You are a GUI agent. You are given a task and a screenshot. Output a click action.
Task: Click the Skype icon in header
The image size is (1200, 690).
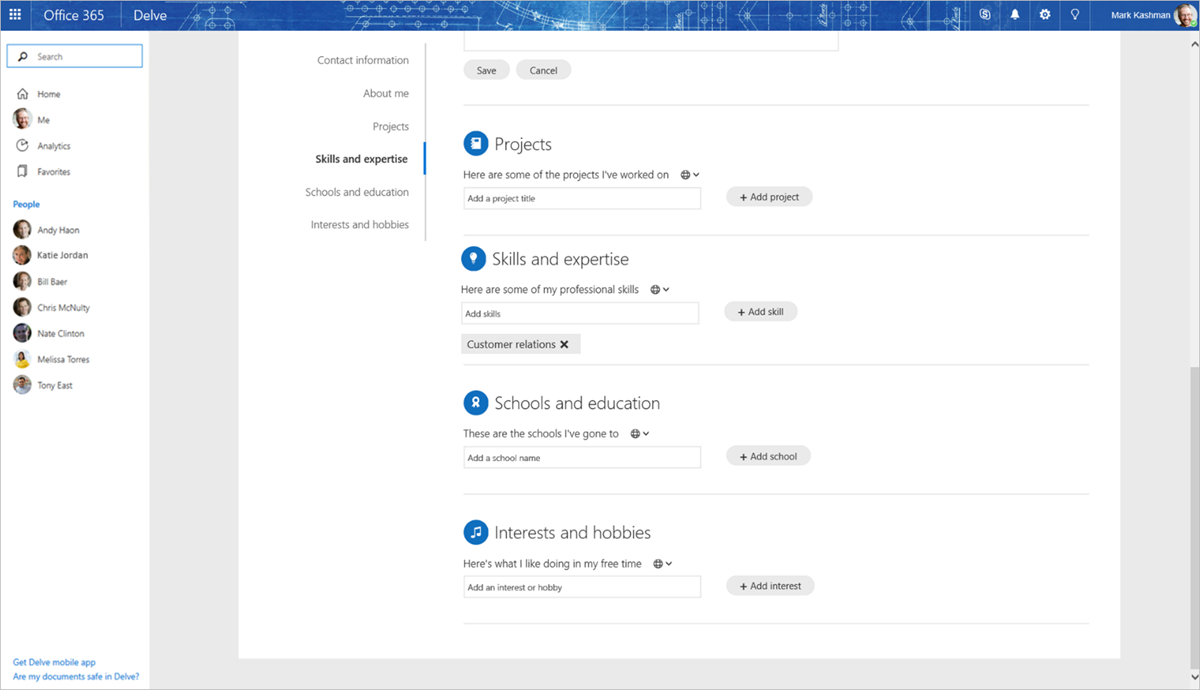click(x=985, y=15)
